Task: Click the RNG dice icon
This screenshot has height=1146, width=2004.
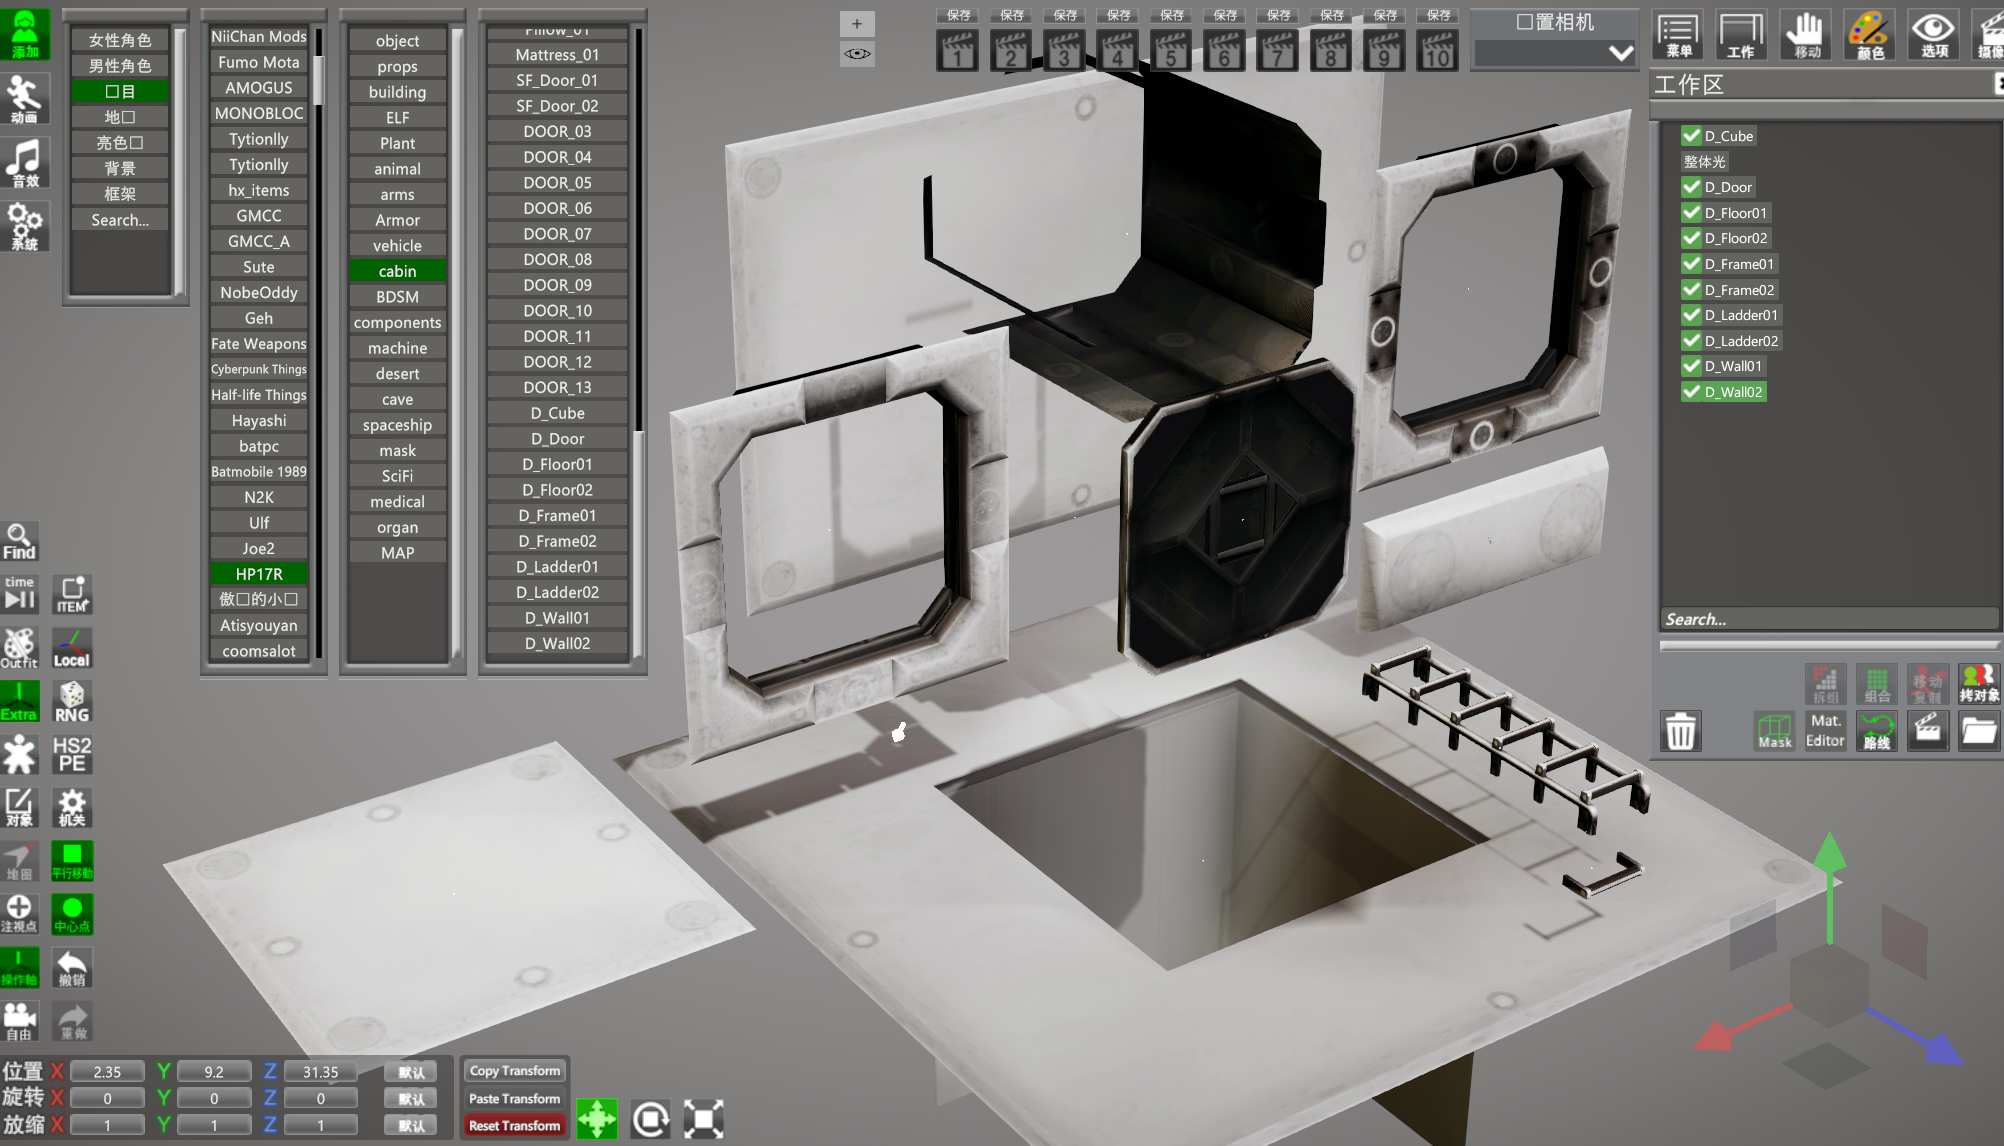Action: click(x=72, y=701)
